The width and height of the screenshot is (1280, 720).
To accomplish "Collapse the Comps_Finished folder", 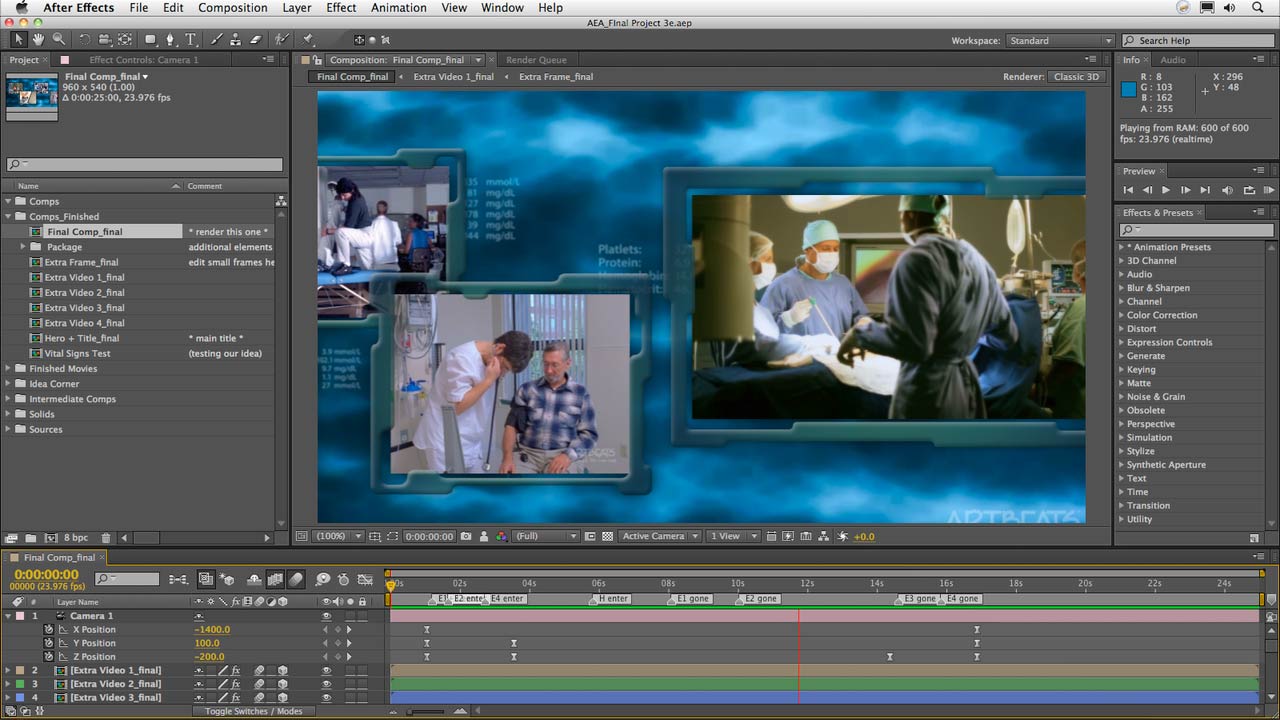I will [x=8, y=216].
